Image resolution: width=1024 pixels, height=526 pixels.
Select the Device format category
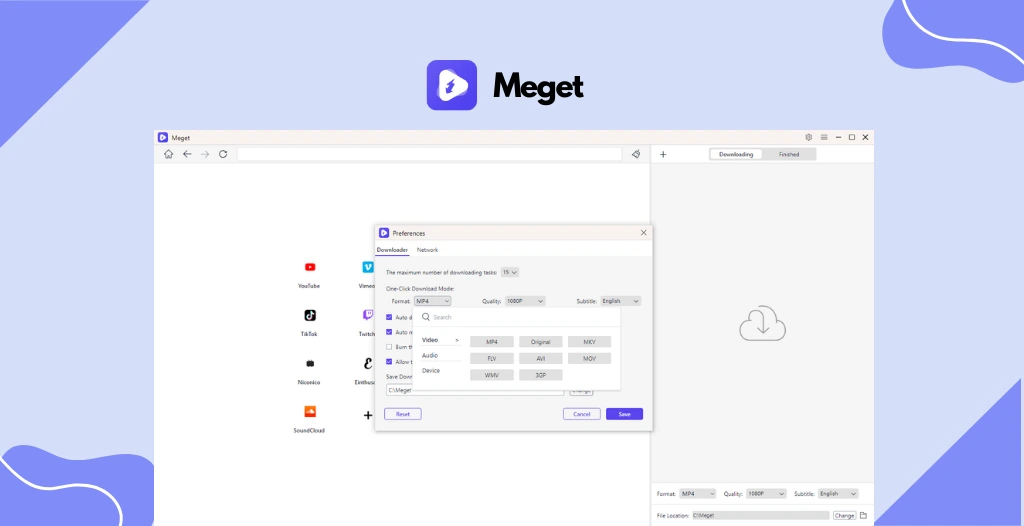[x=431, y=370]
